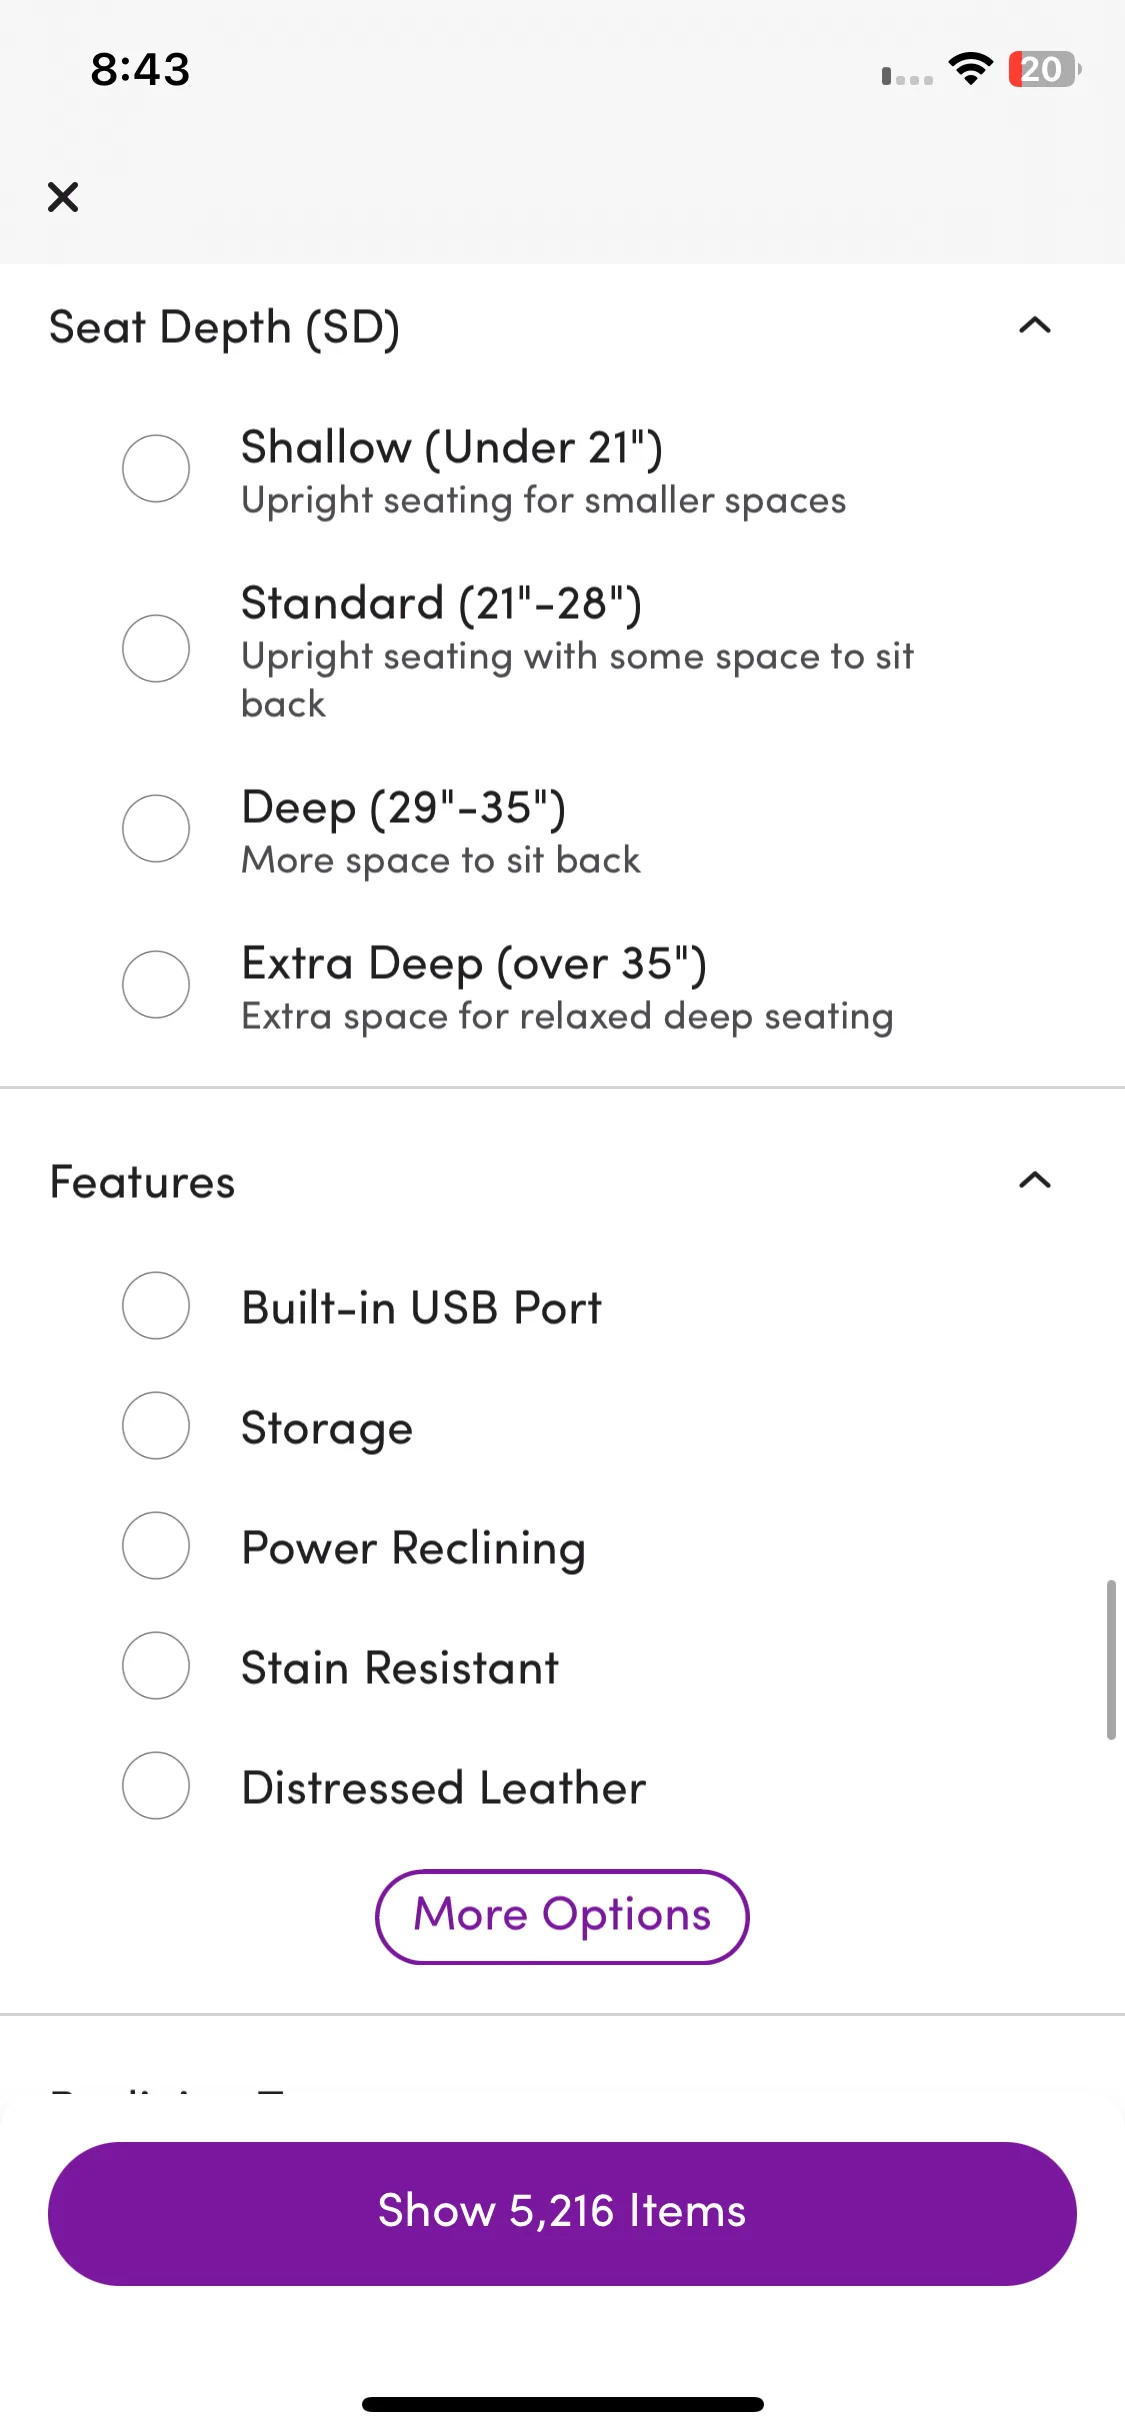Select Distressed Leather feature

pos(156,1785)
